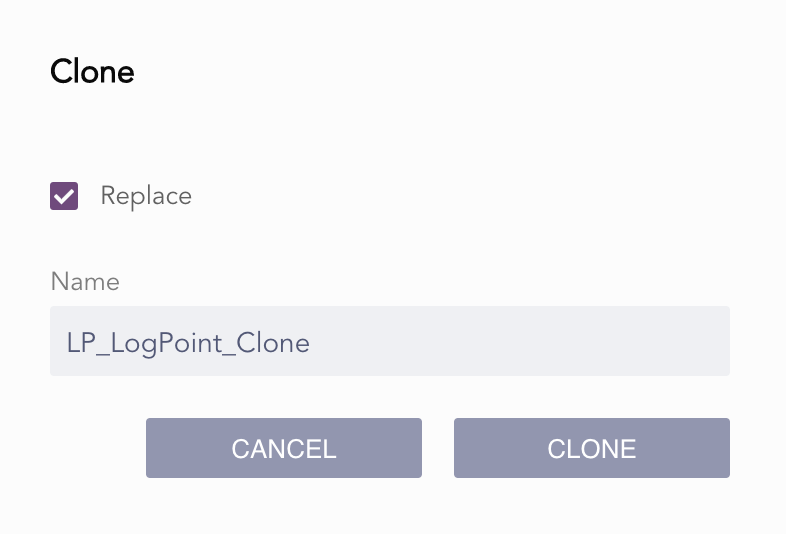Image resolution: width=786 pixels, height=534 pixels.
Task: Abort the clone via CANCEL
Action: [x=284, y=448]
